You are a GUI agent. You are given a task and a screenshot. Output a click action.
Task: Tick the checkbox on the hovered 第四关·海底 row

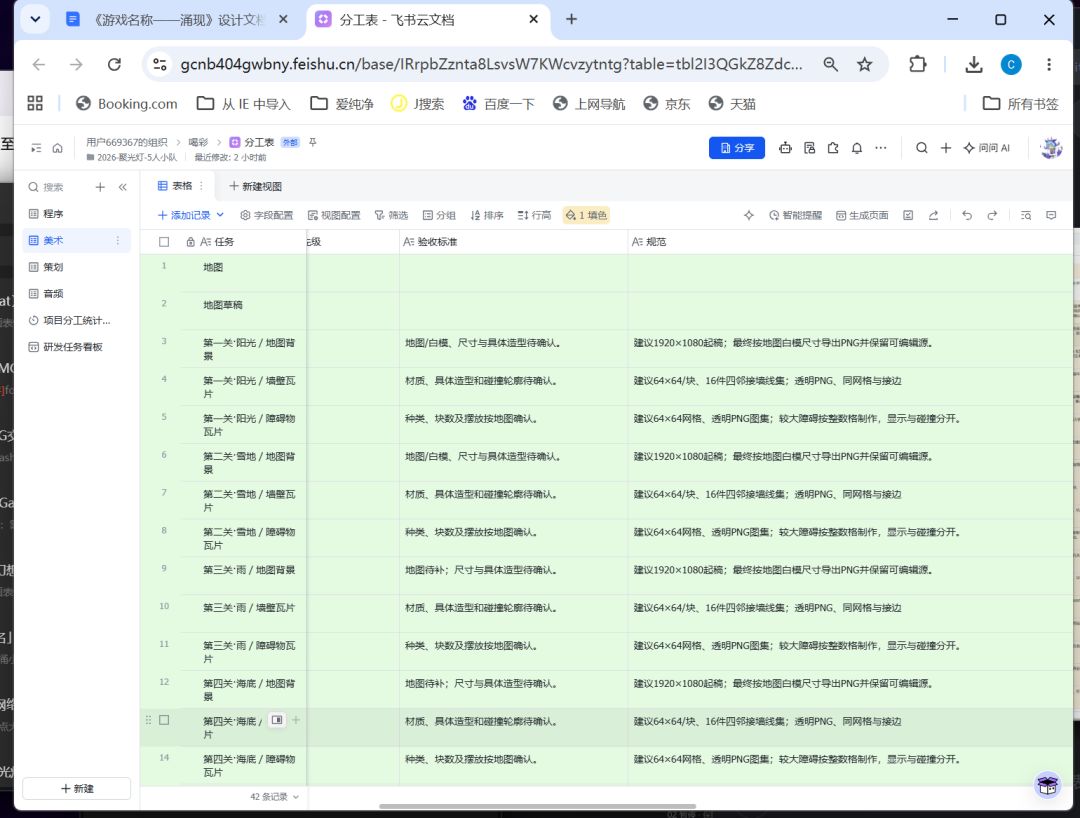164,720
